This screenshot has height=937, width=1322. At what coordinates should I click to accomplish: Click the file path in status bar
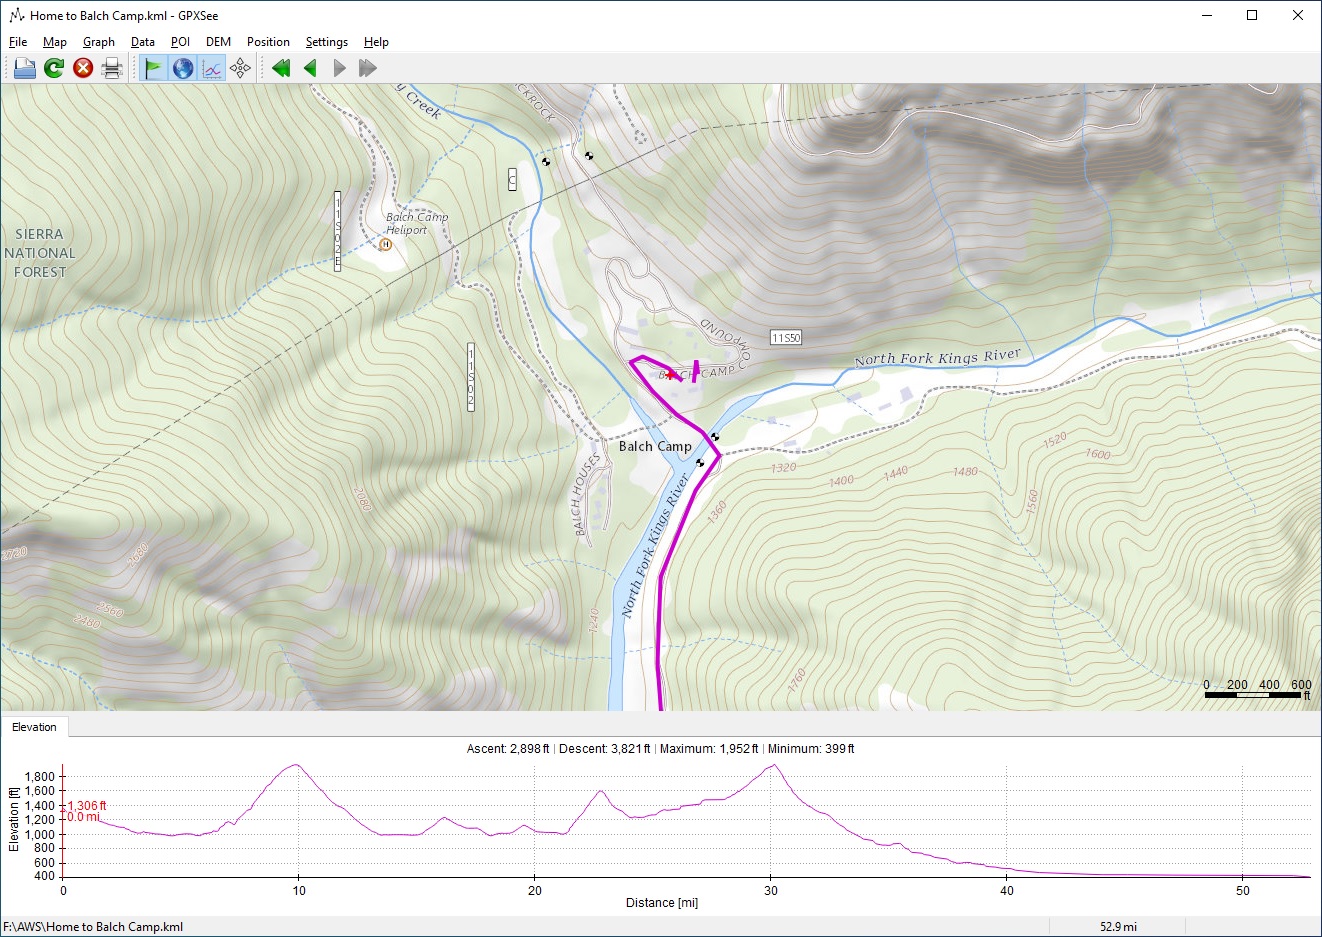coord(93,927)
